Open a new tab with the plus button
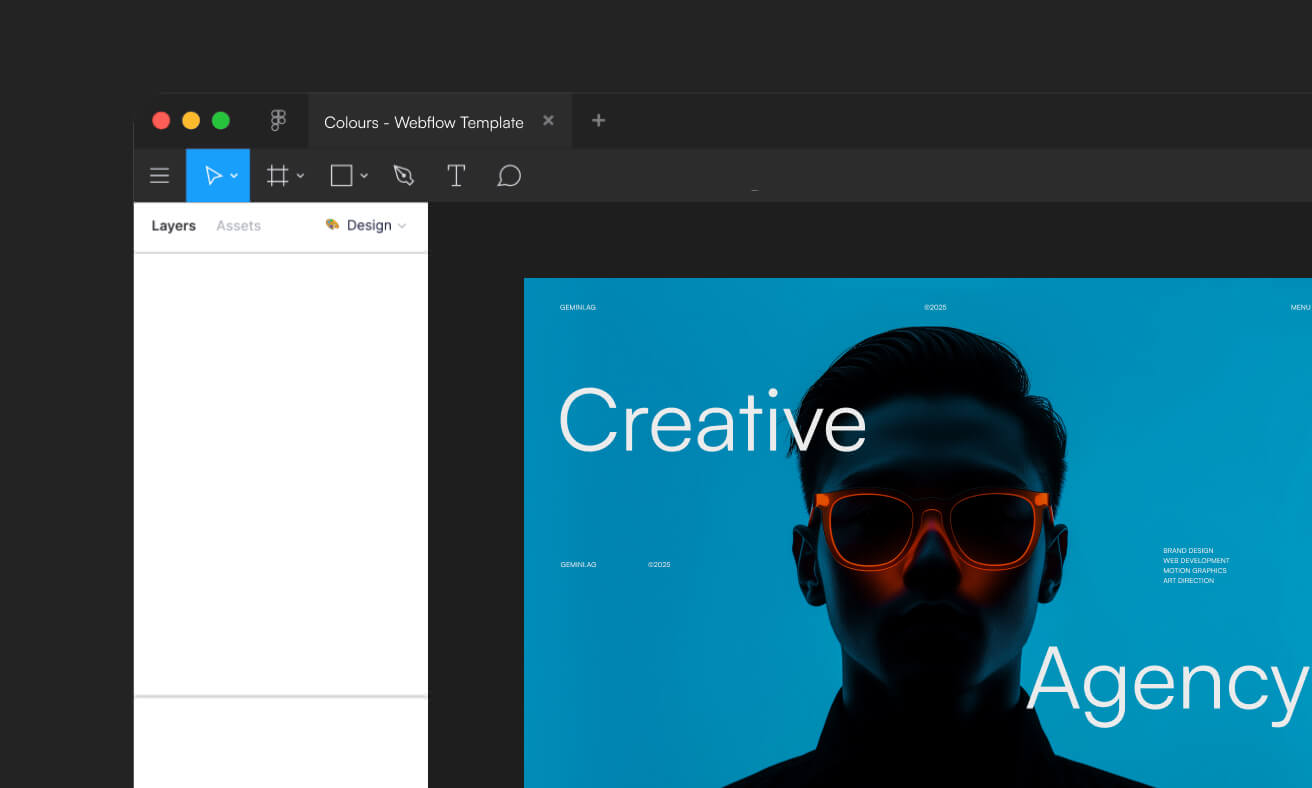Image resolution: width=1312 pixels, height=788 pixels. [x=598, y=120]
